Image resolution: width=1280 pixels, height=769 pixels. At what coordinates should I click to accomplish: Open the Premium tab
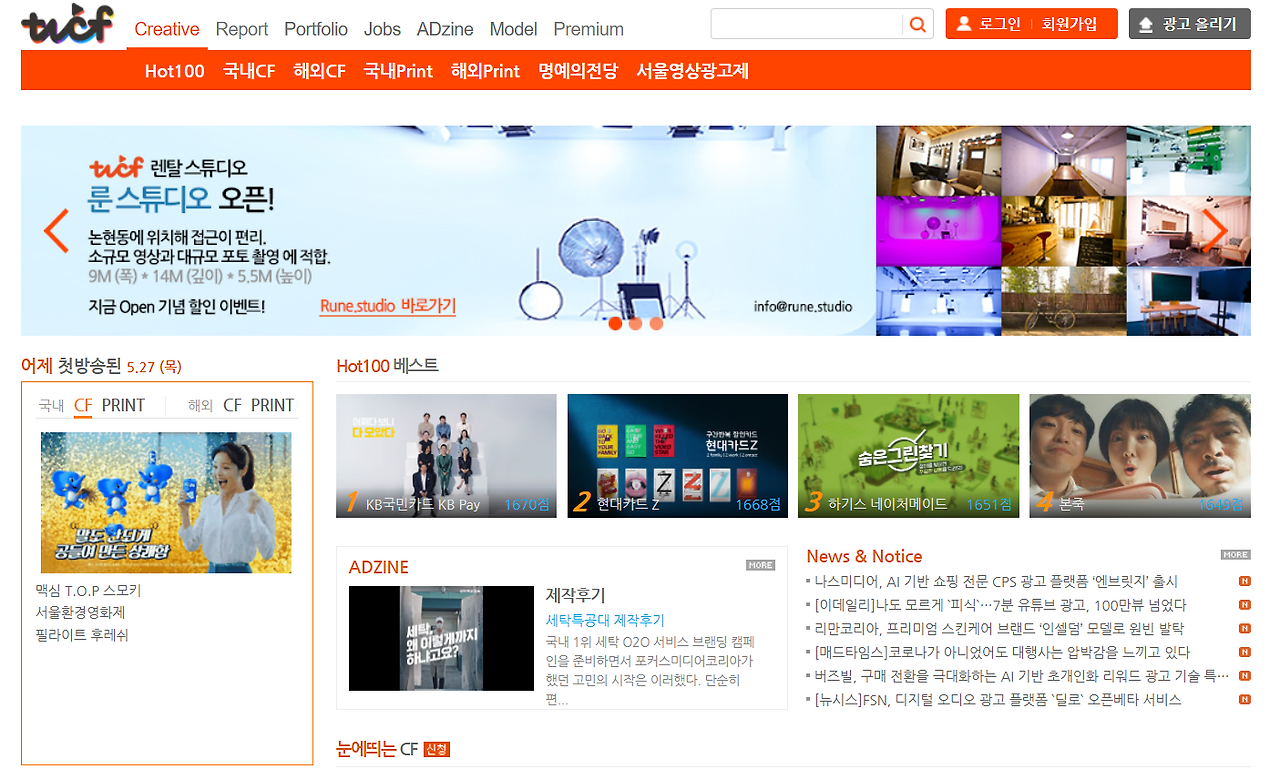tap(589, 29)
